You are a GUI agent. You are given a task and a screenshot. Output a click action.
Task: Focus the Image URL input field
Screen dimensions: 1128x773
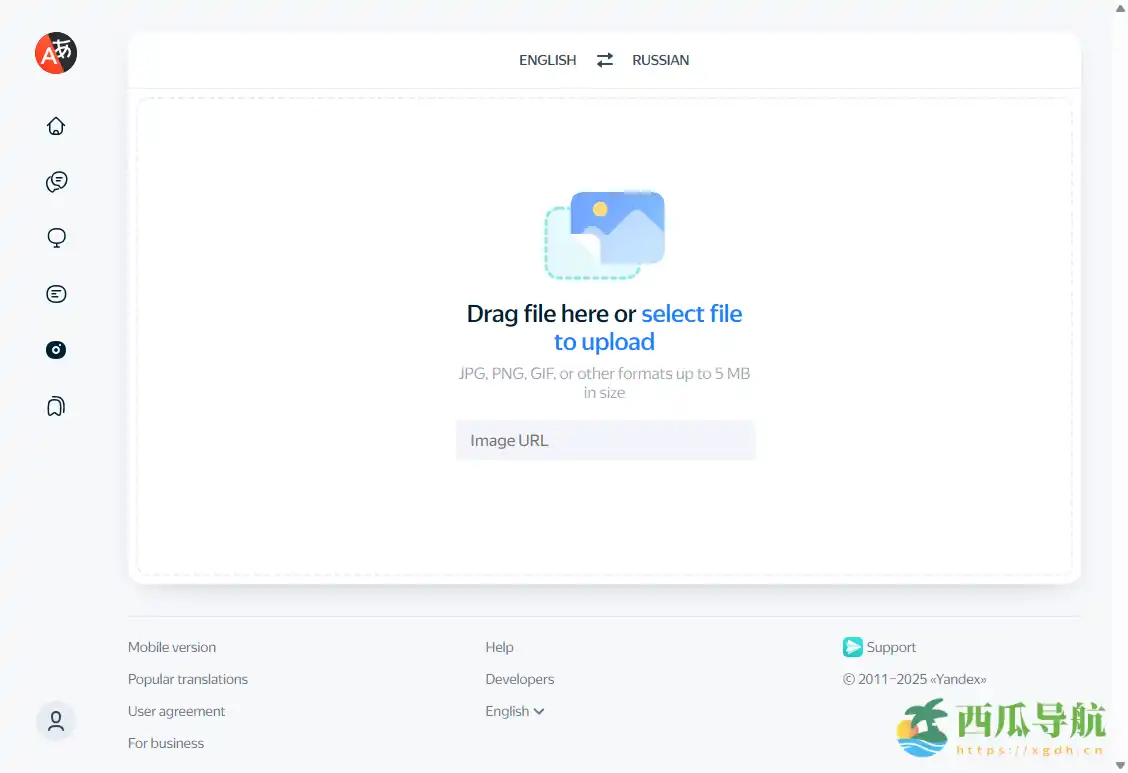coord(605,440)
